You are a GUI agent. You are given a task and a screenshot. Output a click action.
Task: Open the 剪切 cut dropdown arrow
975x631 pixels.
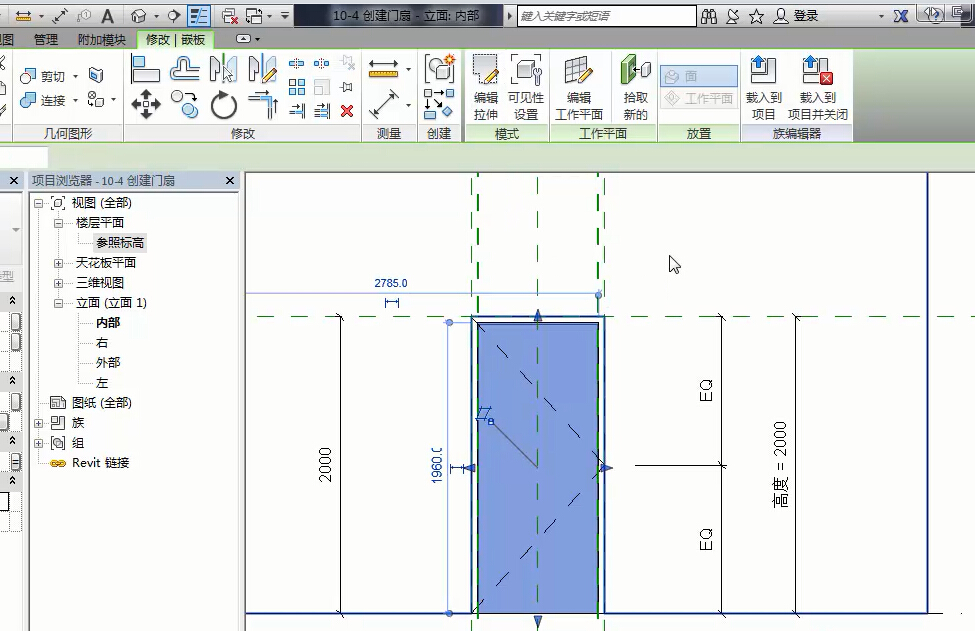point(75,77)
